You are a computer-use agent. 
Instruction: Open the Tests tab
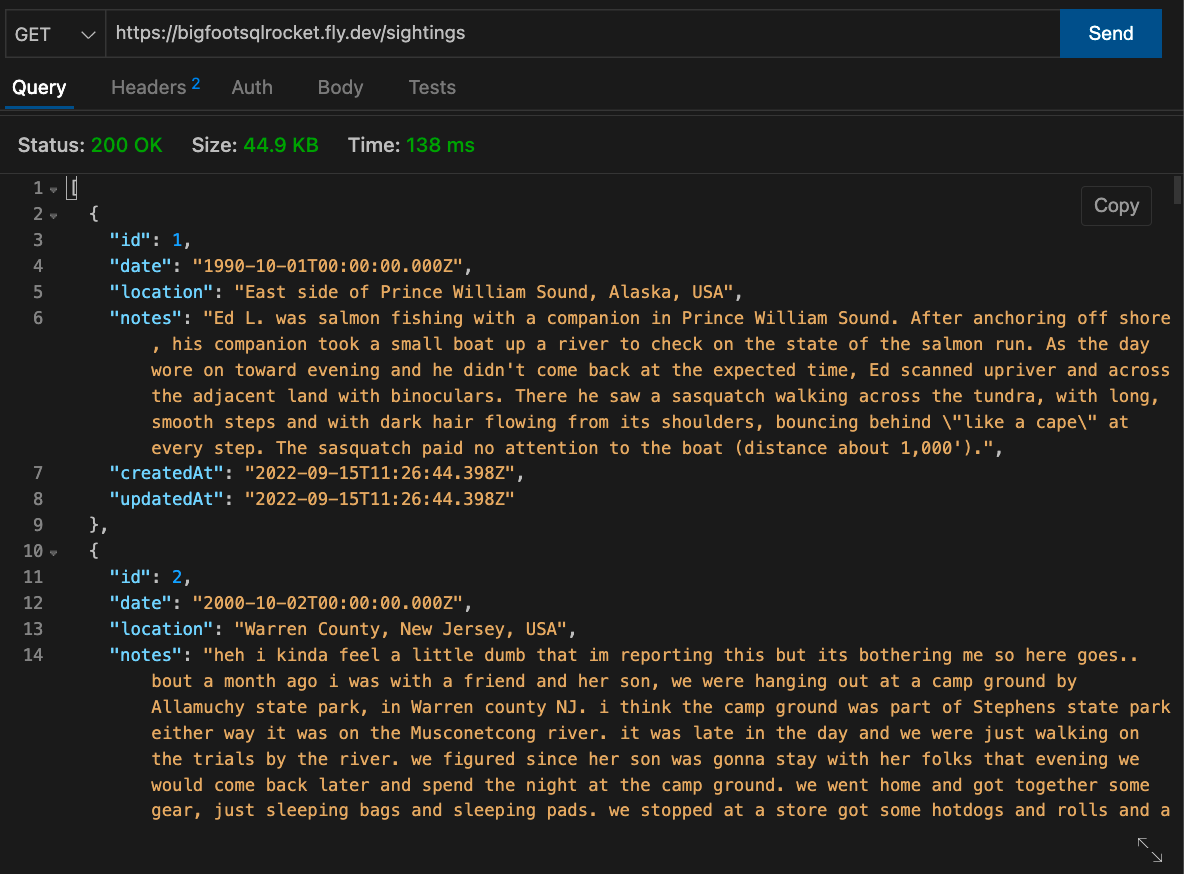pyautogui.click(x=432, y=88)
